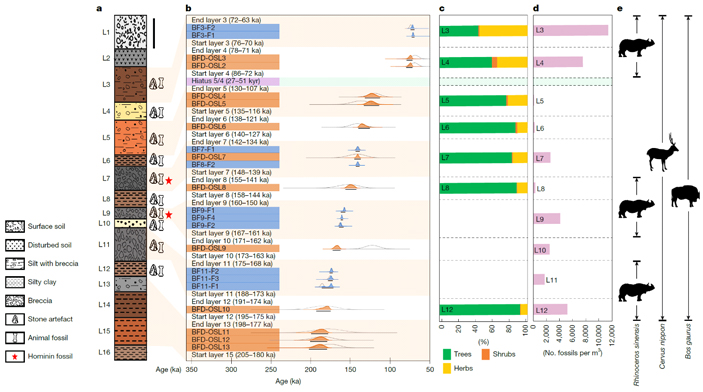This screenshot has height=392, width=703.
Task: Click the bottom rhinoceros silhouette near L12
Action: click(637, 292)
